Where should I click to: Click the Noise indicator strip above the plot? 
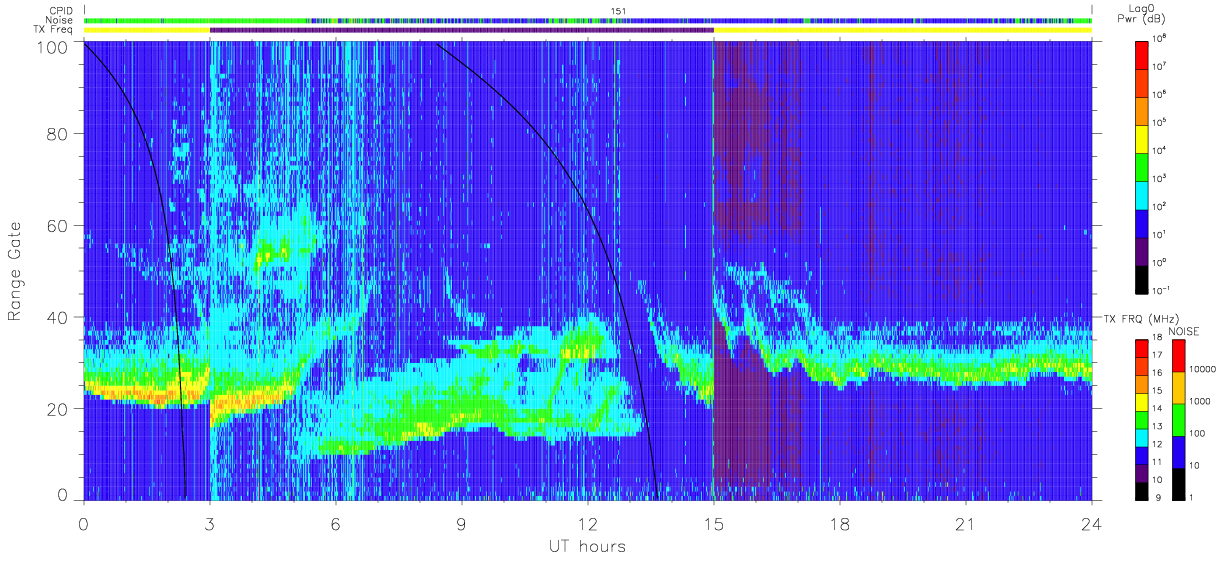pos(588,20)
